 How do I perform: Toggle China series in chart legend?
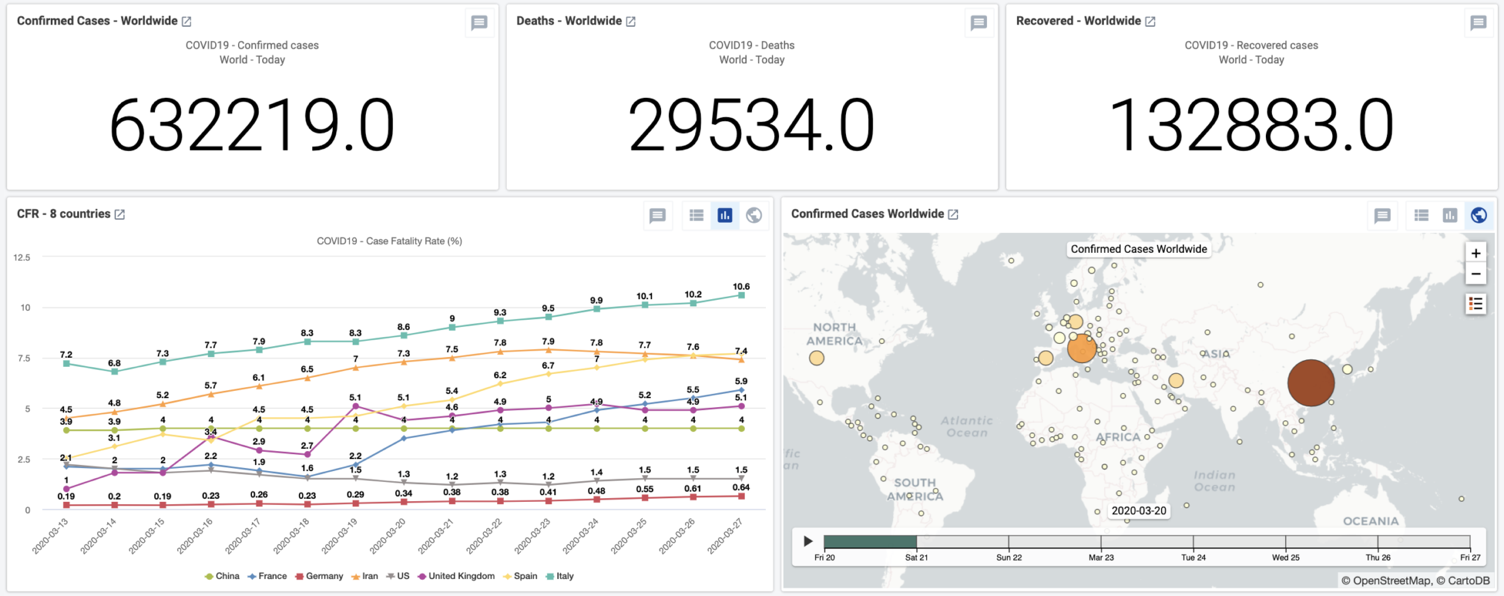pos(222,576)
